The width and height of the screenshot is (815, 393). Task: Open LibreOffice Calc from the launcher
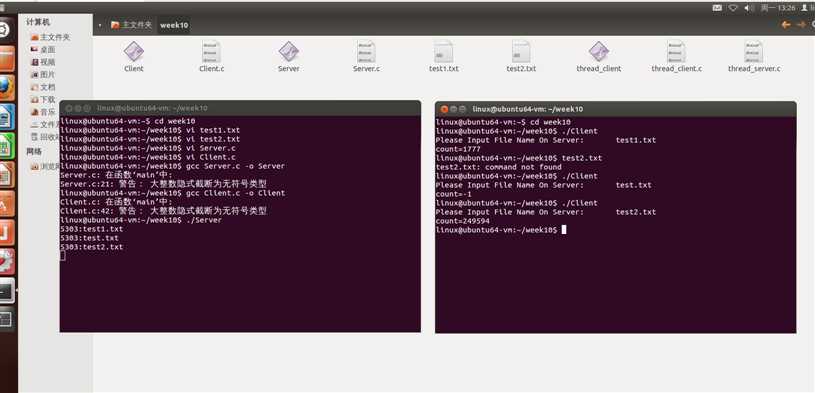point(6,146)
